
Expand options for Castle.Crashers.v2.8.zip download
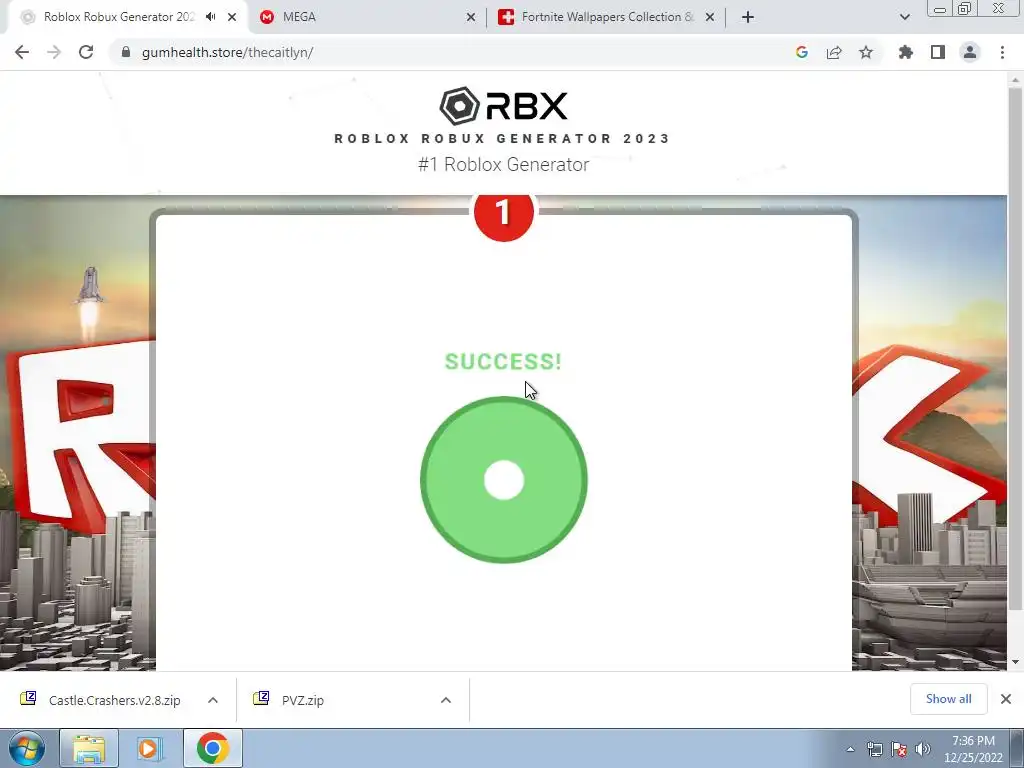(213, 700)
